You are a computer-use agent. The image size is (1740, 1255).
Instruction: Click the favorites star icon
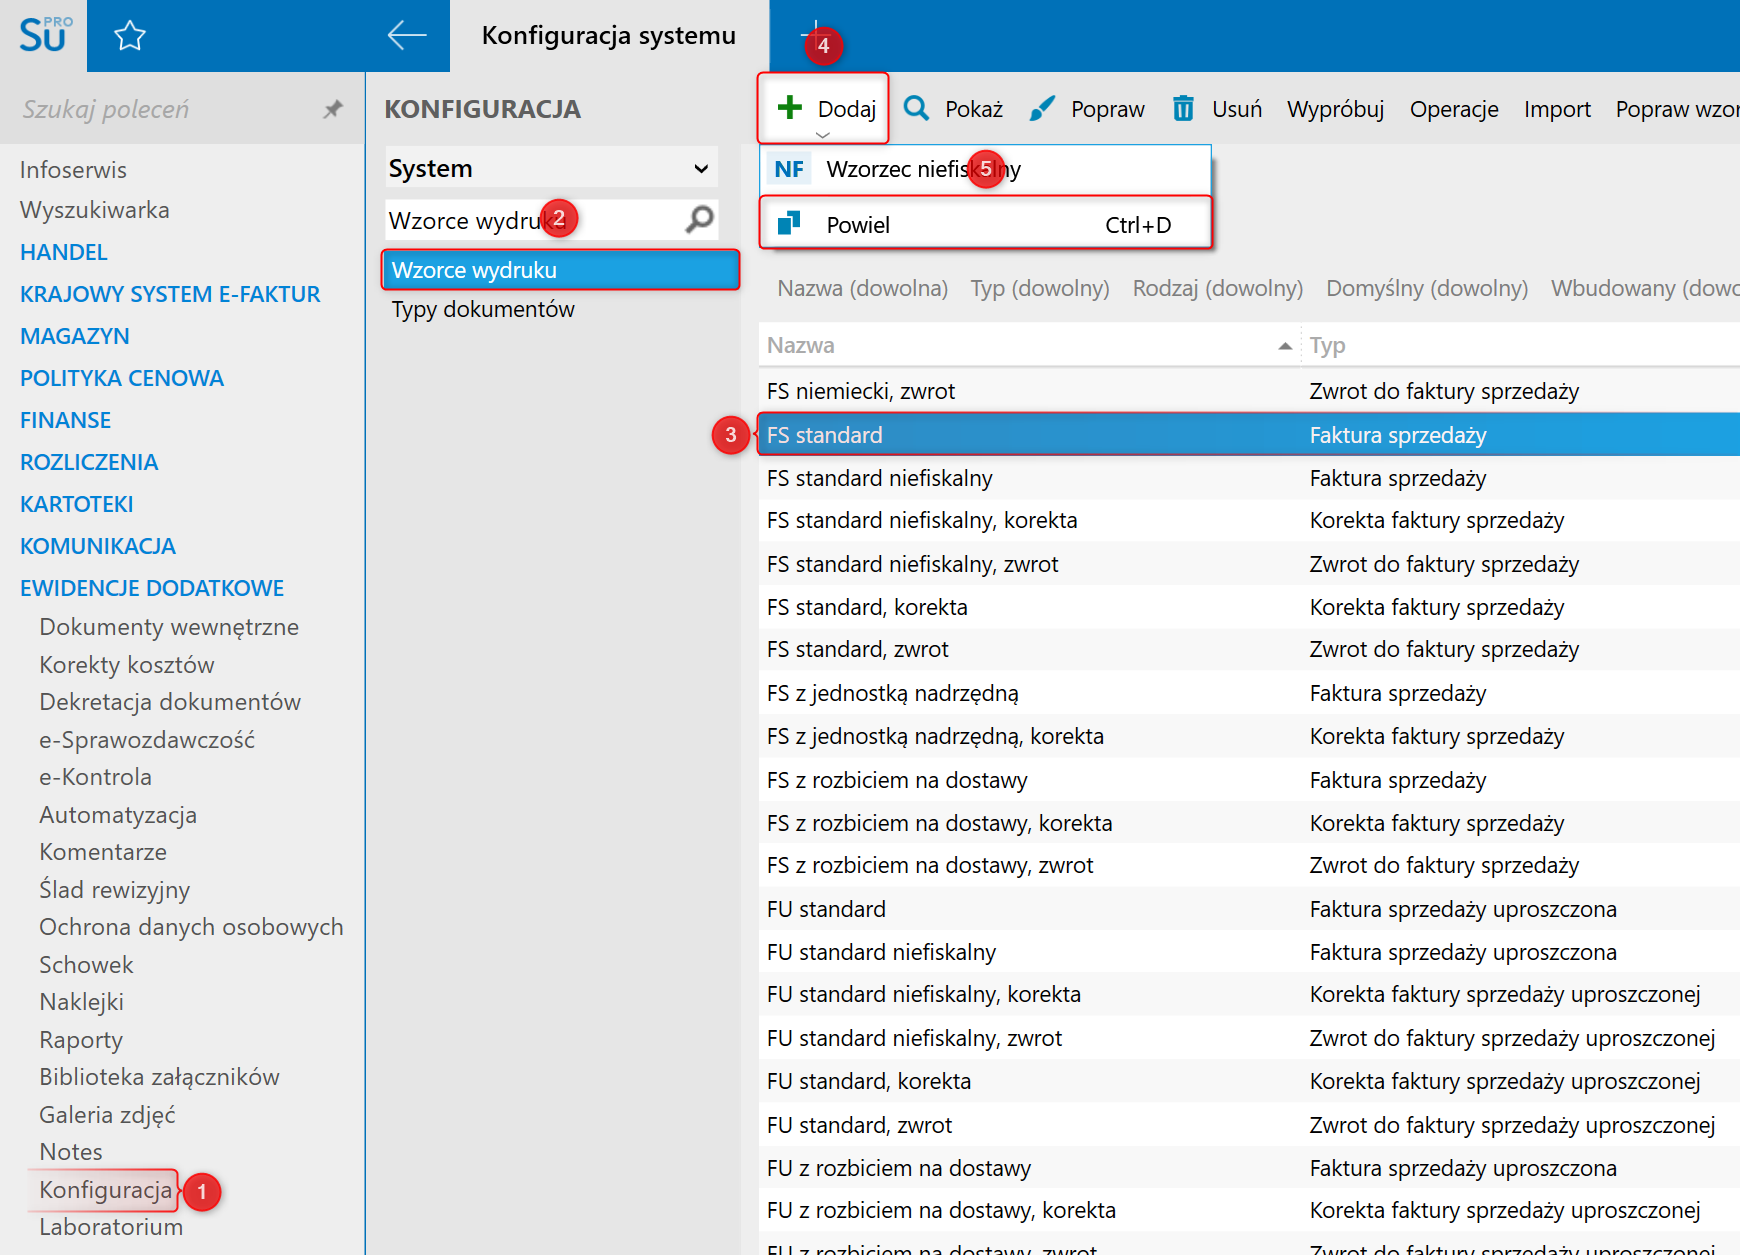(130, 37)
